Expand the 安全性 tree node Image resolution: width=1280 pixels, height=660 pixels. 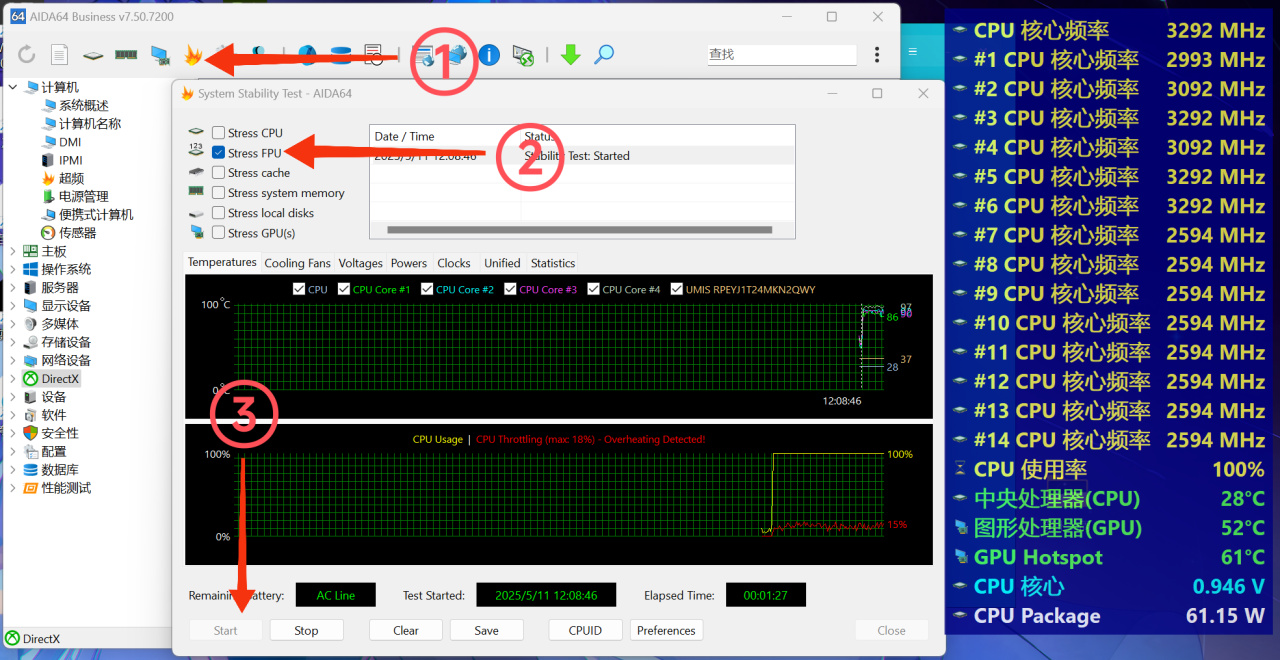[13, 433]
